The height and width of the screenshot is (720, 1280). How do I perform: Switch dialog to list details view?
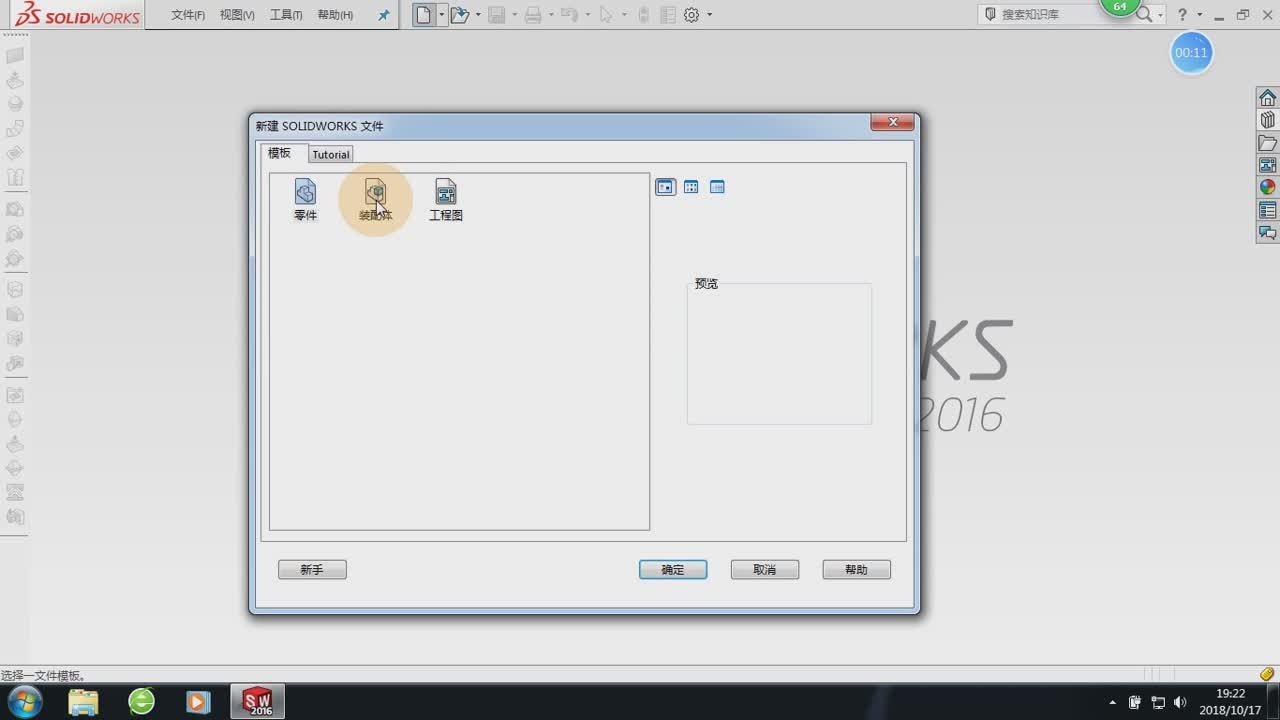[717, 187]
